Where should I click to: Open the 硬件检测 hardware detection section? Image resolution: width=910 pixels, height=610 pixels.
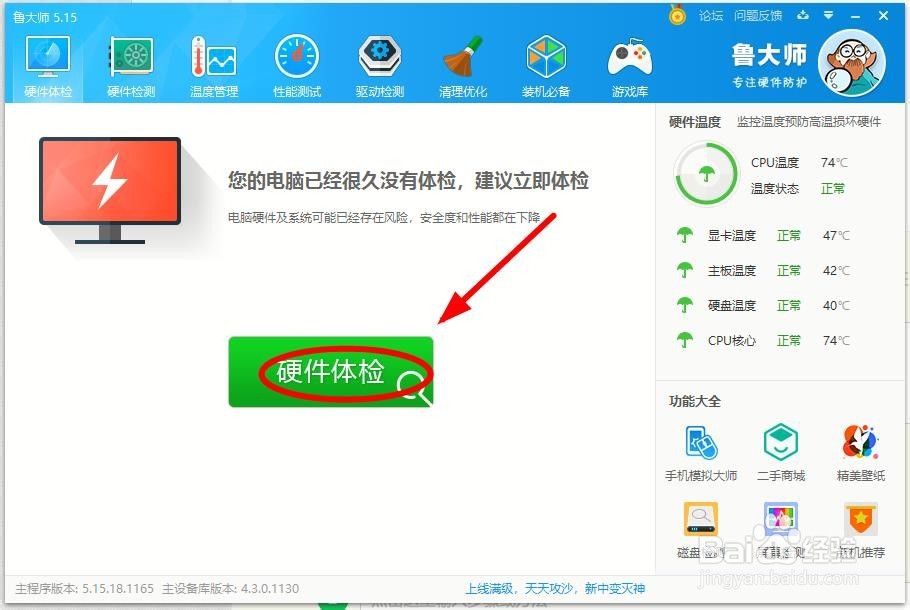pyautogui.click(x=131, y=66)
